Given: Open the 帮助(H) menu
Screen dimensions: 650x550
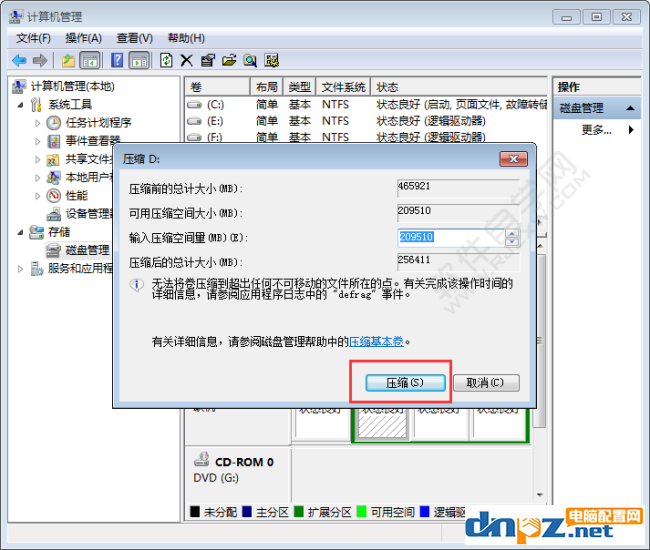Looking at the screenshot, I should (186, 39).
